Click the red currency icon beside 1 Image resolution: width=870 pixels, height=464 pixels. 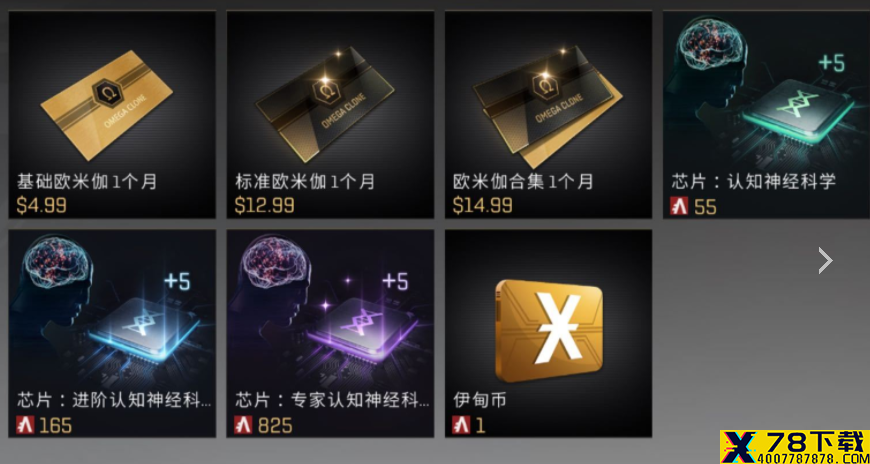click(x=461, y=425)
